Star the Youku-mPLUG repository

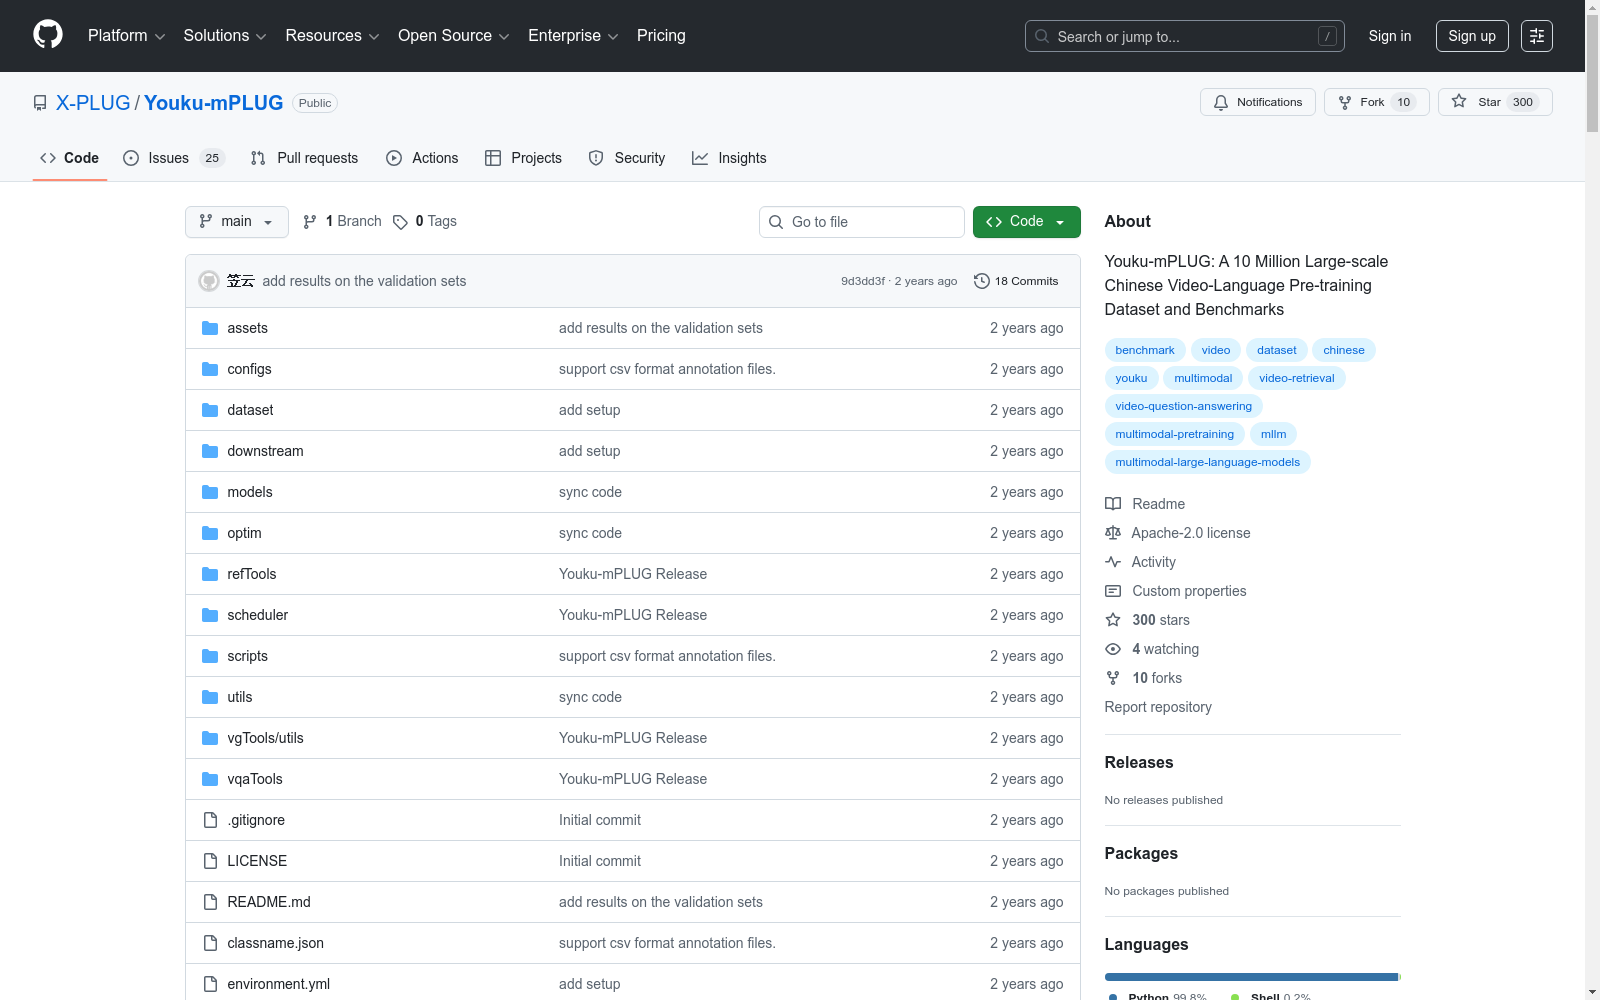point(1495,102)
